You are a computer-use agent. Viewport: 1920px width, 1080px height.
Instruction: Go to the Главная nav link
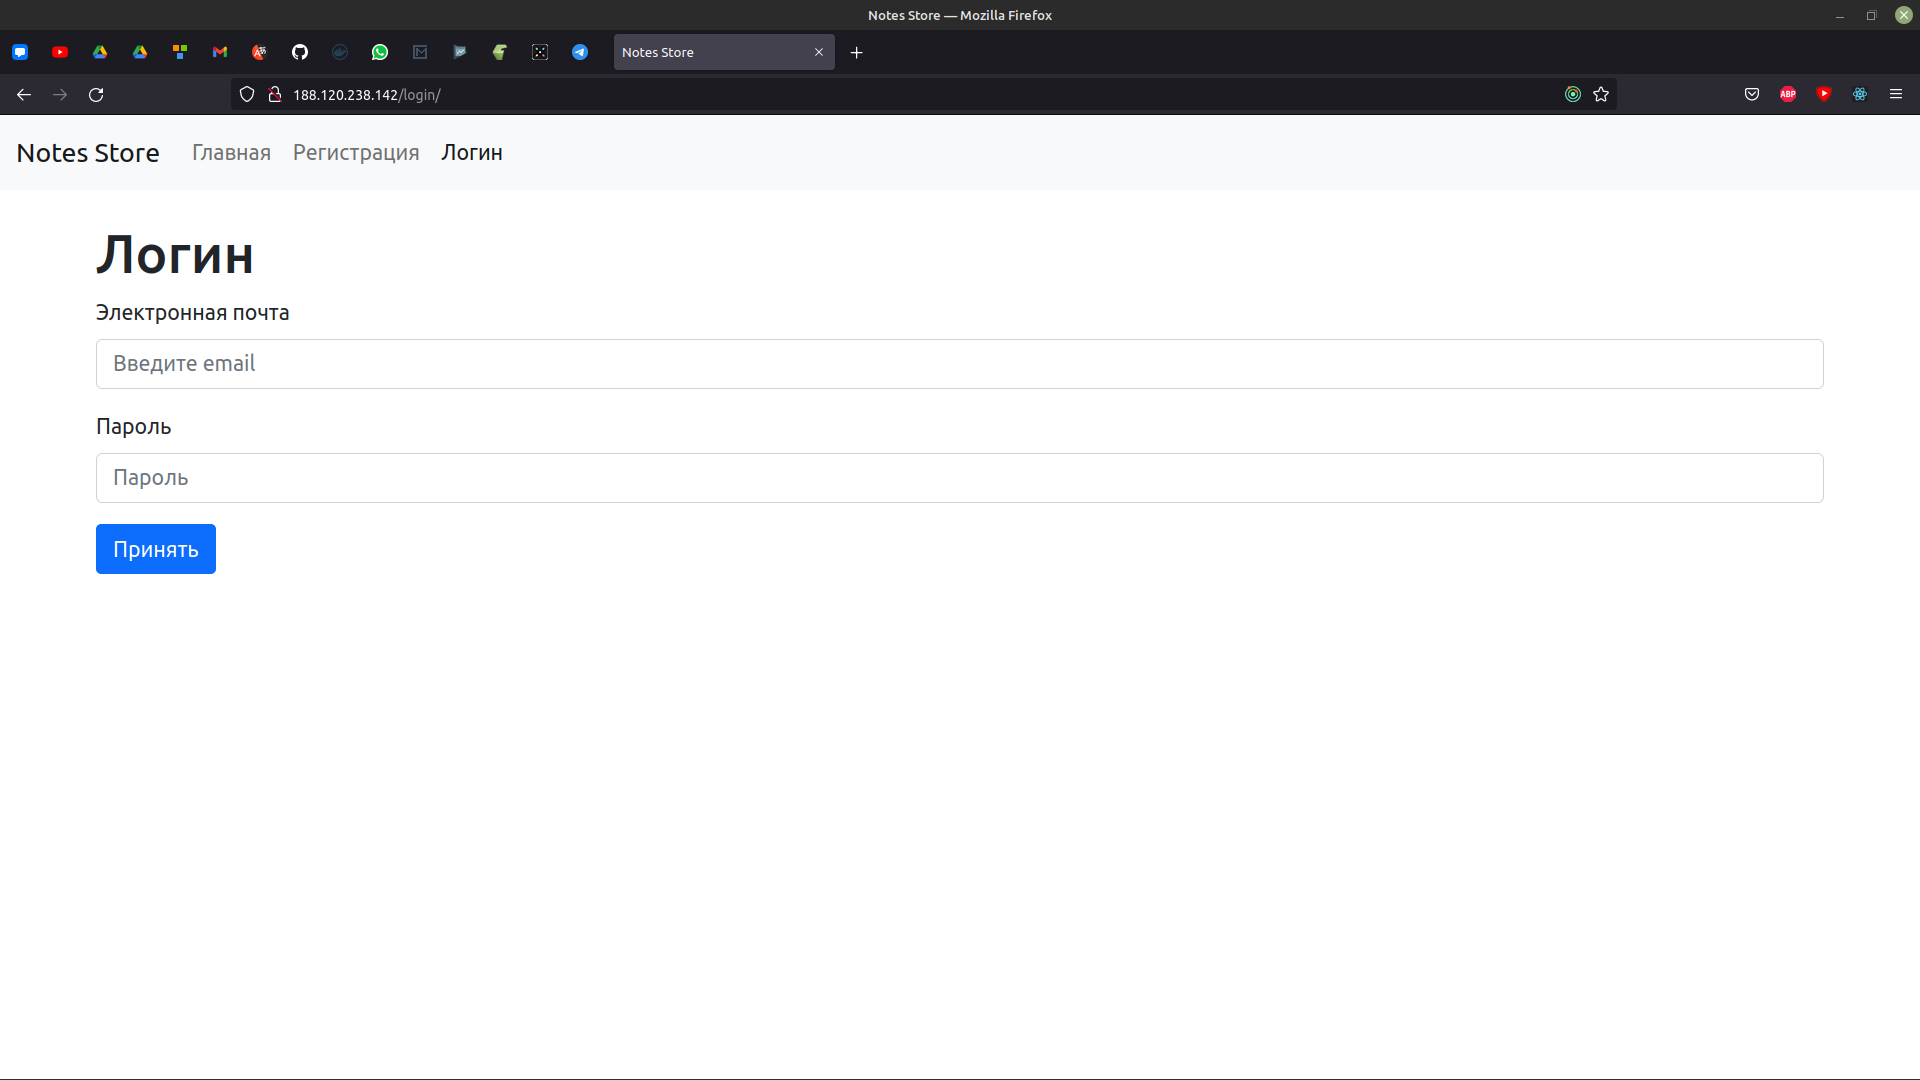point(231,153)
